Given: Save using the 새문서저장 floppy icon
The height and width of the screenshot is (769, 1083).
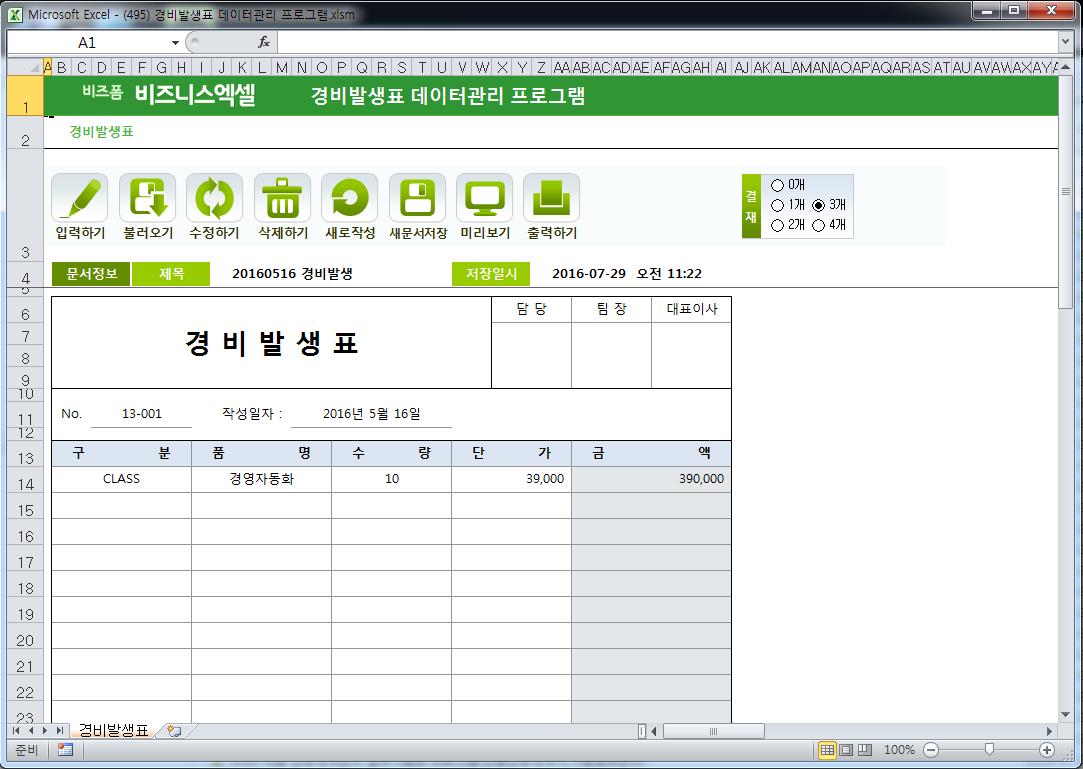Looking at the screenshot, I should click(x=417, y=198).
